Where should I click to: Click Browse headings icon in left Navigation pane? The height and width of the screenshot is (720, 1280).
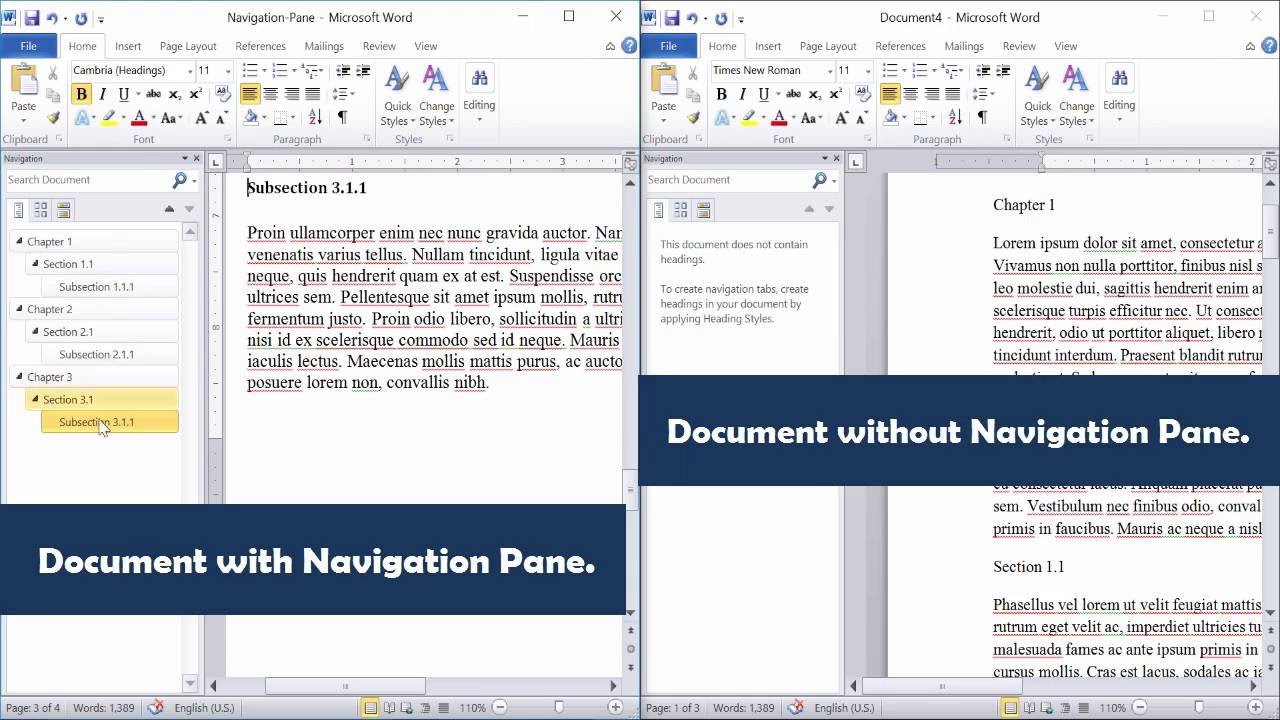pyautogui.click(x=18, y=210)
